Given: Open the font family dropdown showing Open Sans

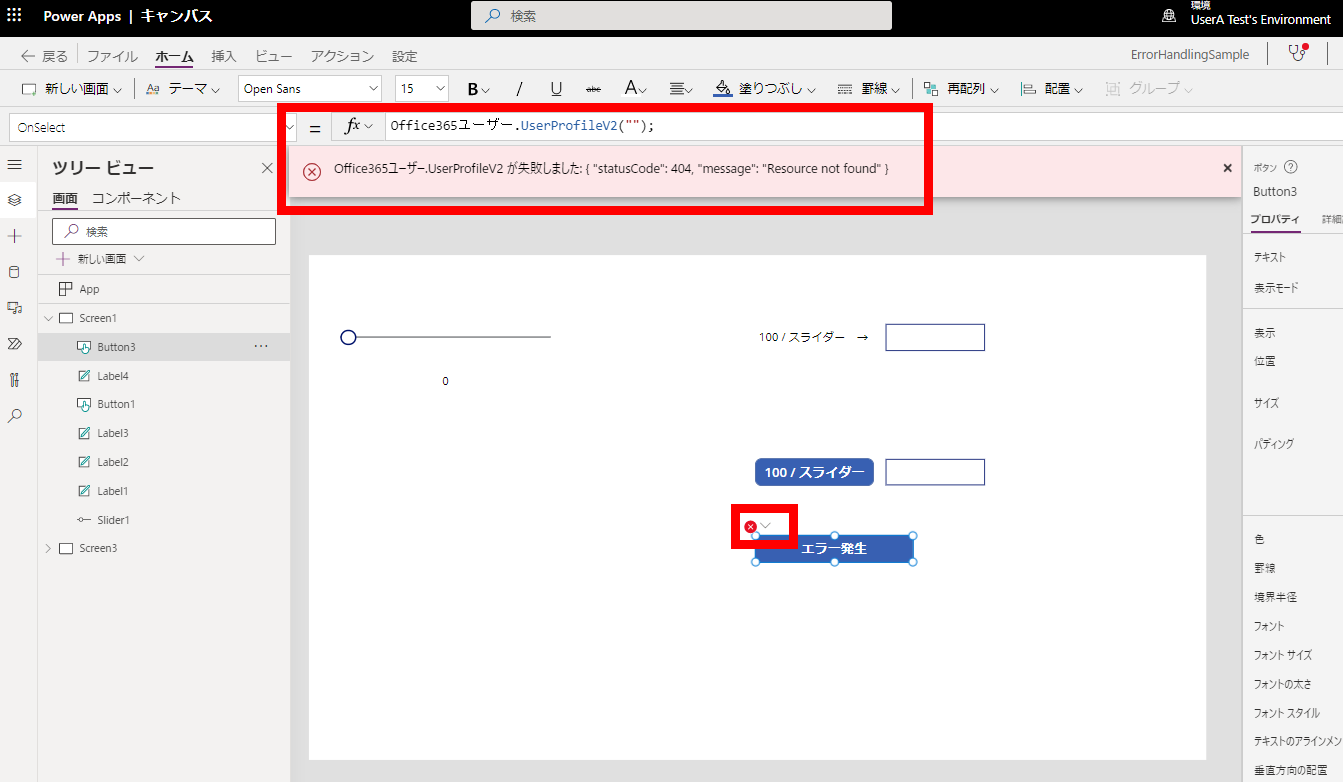Looking at the screenshot, I should pyautogui.click(x=309, y=88).
